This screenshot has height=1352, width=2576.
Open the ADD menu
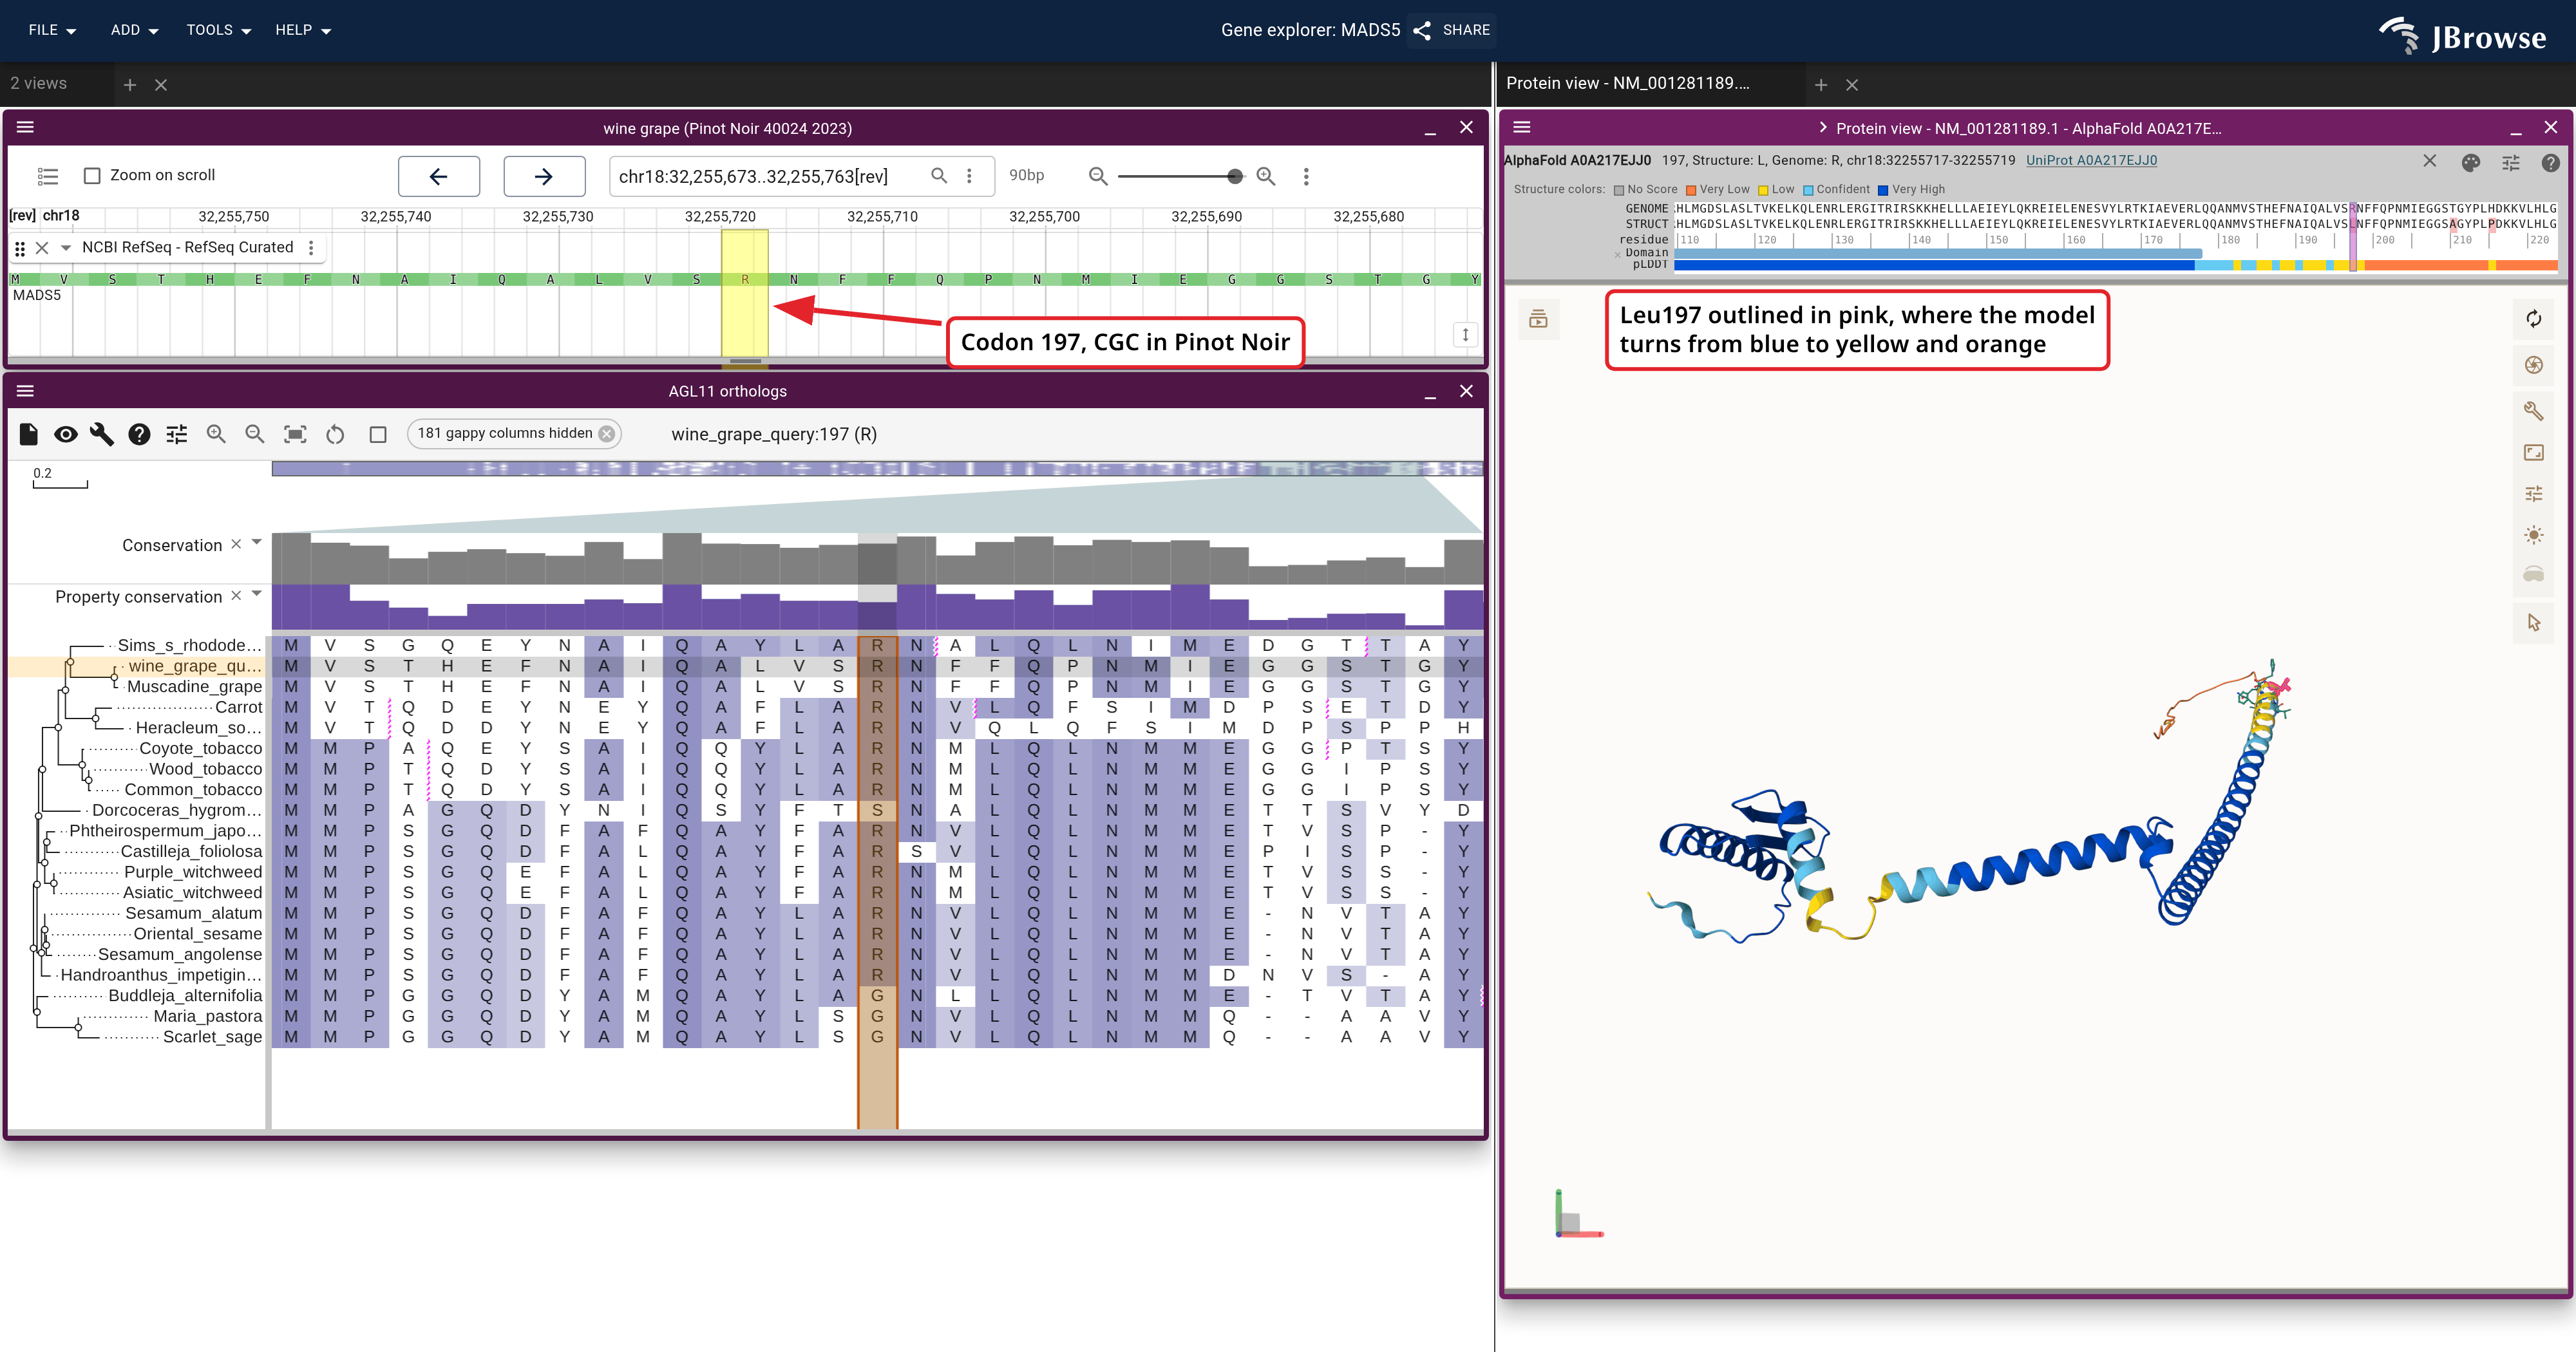134,30
